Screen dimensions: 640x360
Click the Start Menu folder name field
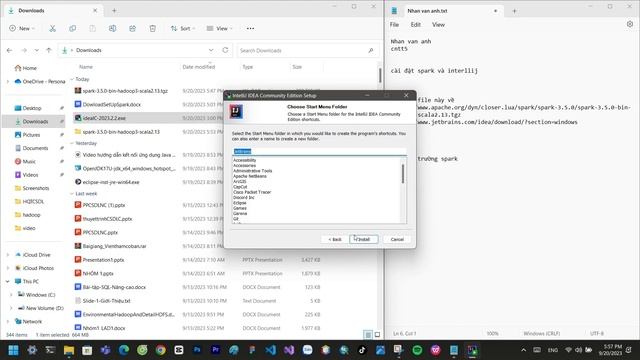coord(319,151)
